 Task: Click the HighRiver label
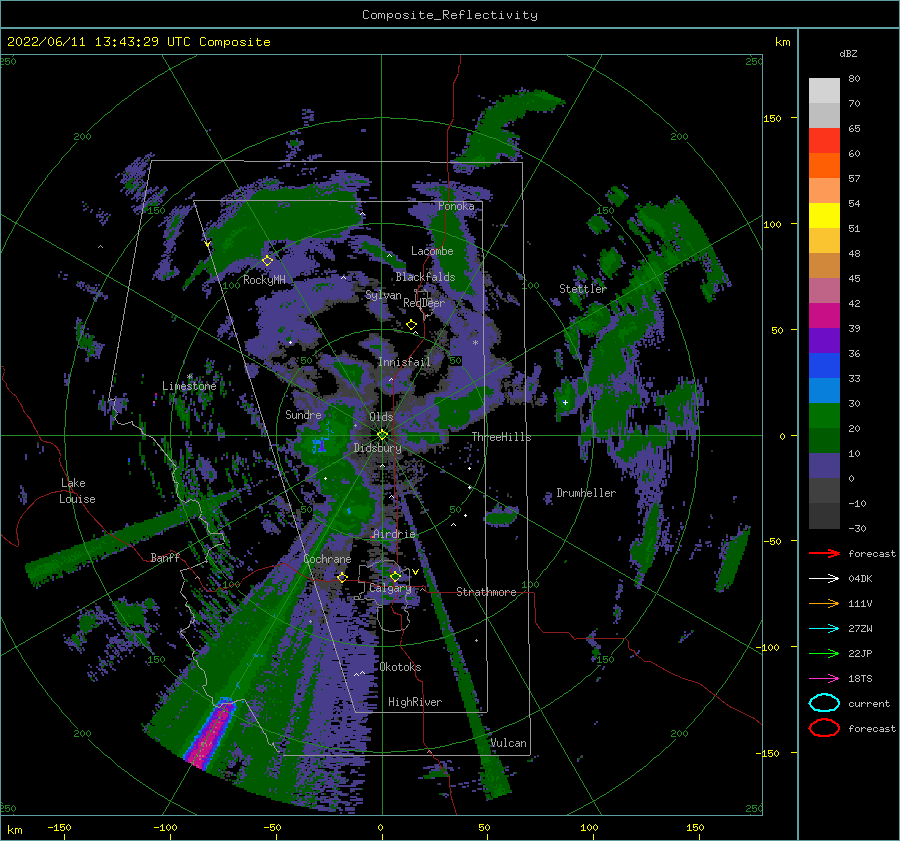(415, 702)
